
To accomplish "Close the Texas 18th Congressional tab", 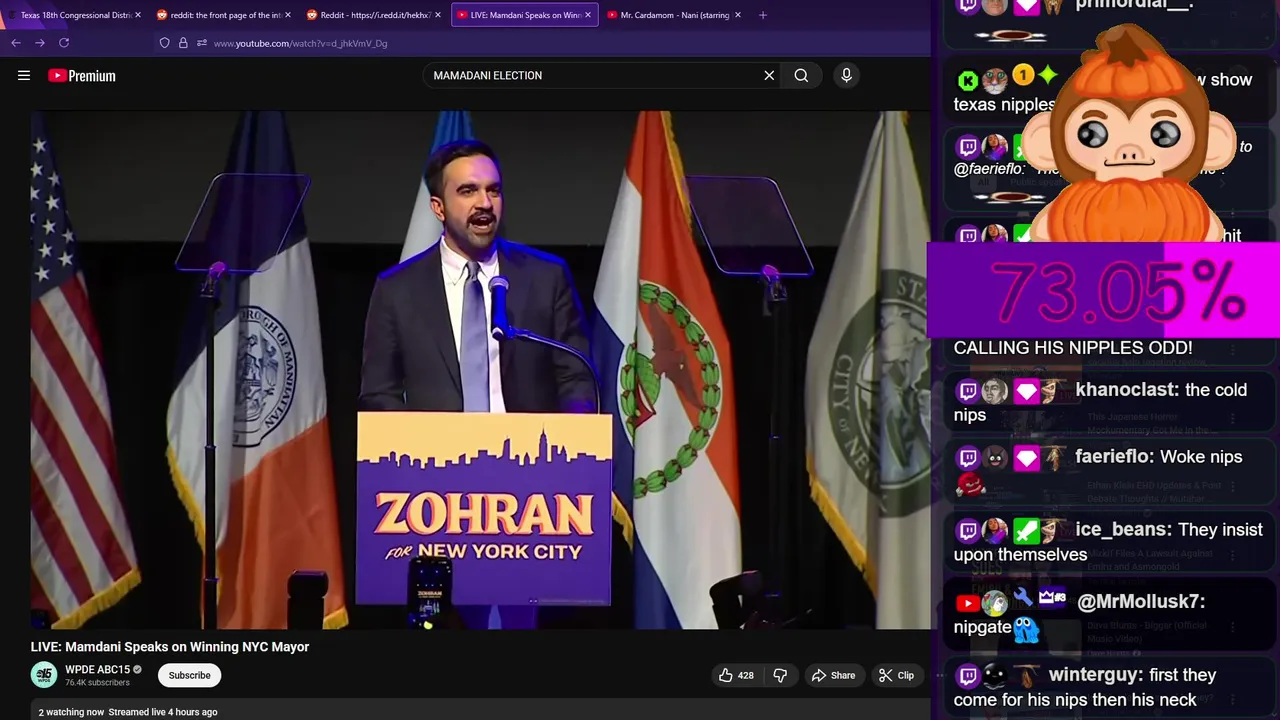I will coord(137,15).
